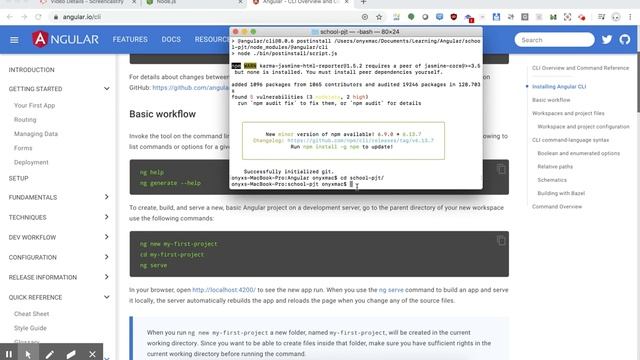
Task: Open the INTRODUCTION sidebar item
Action: tap(31, 70)
